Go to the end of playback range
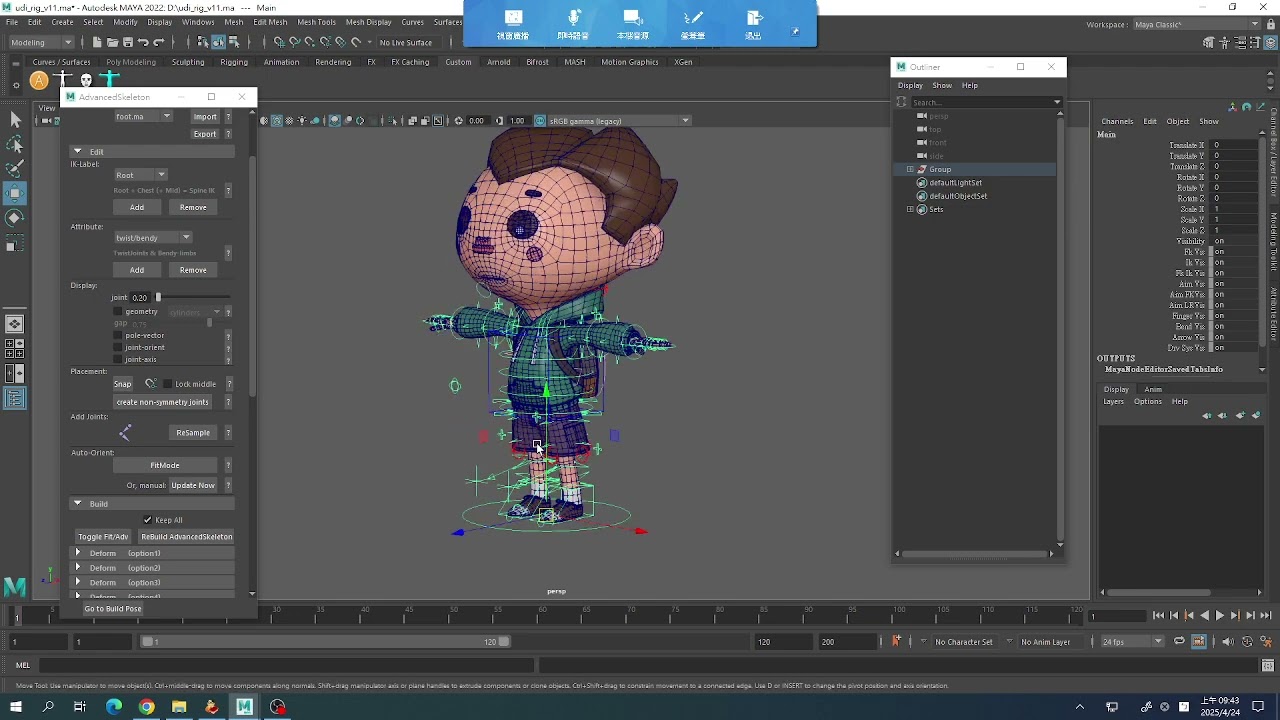The width and height of the screenshot is (1280, 720). 1265,616
